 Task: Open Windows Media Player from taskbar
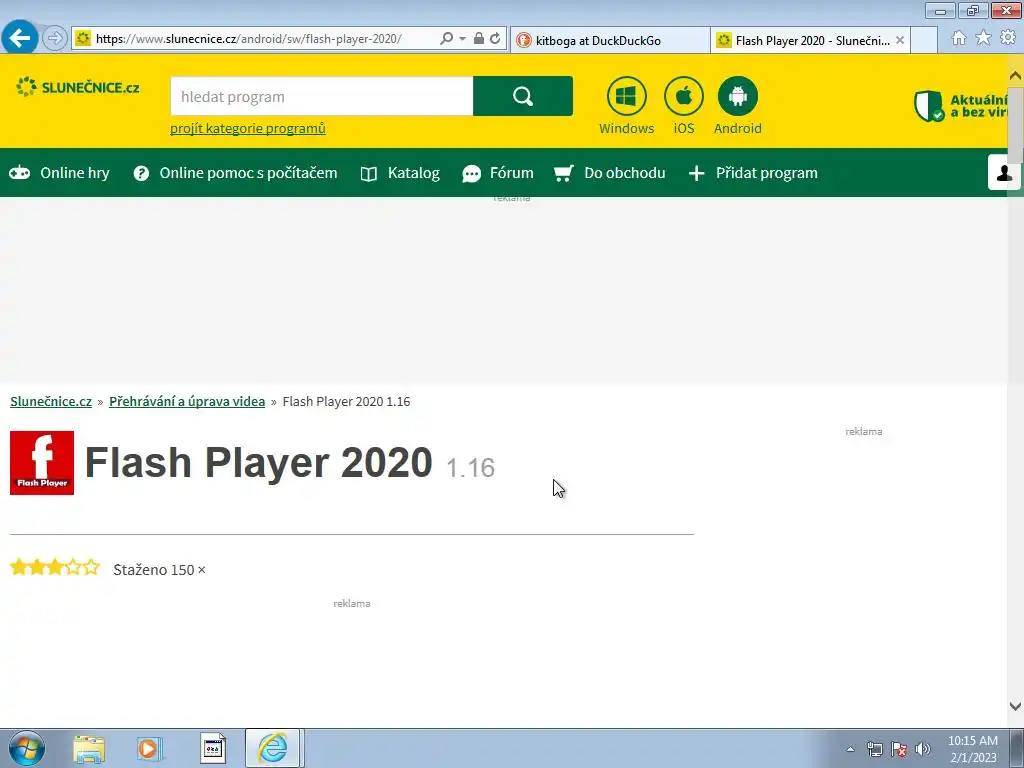pos(150,749)
